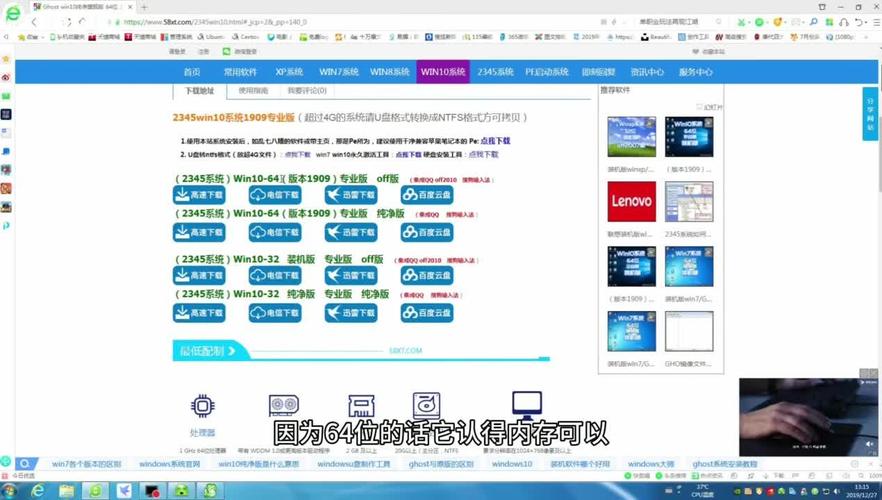
Task: Click the 分享网站 share side tab
Action: 870,114
